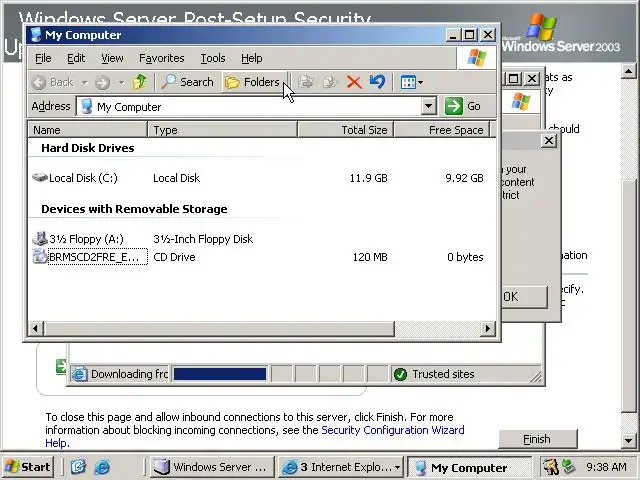Screen dimensions: 640x480
Task: Select Local Disk (C:) drive
Action: (x=75, y=178)
